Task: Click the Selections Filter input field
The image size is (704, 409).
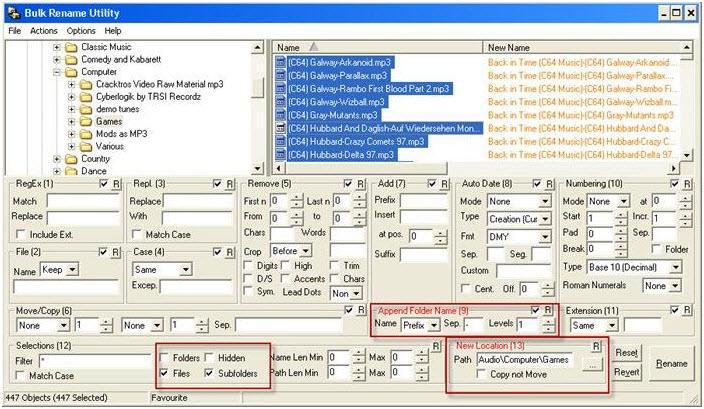Action: (95, 361)
